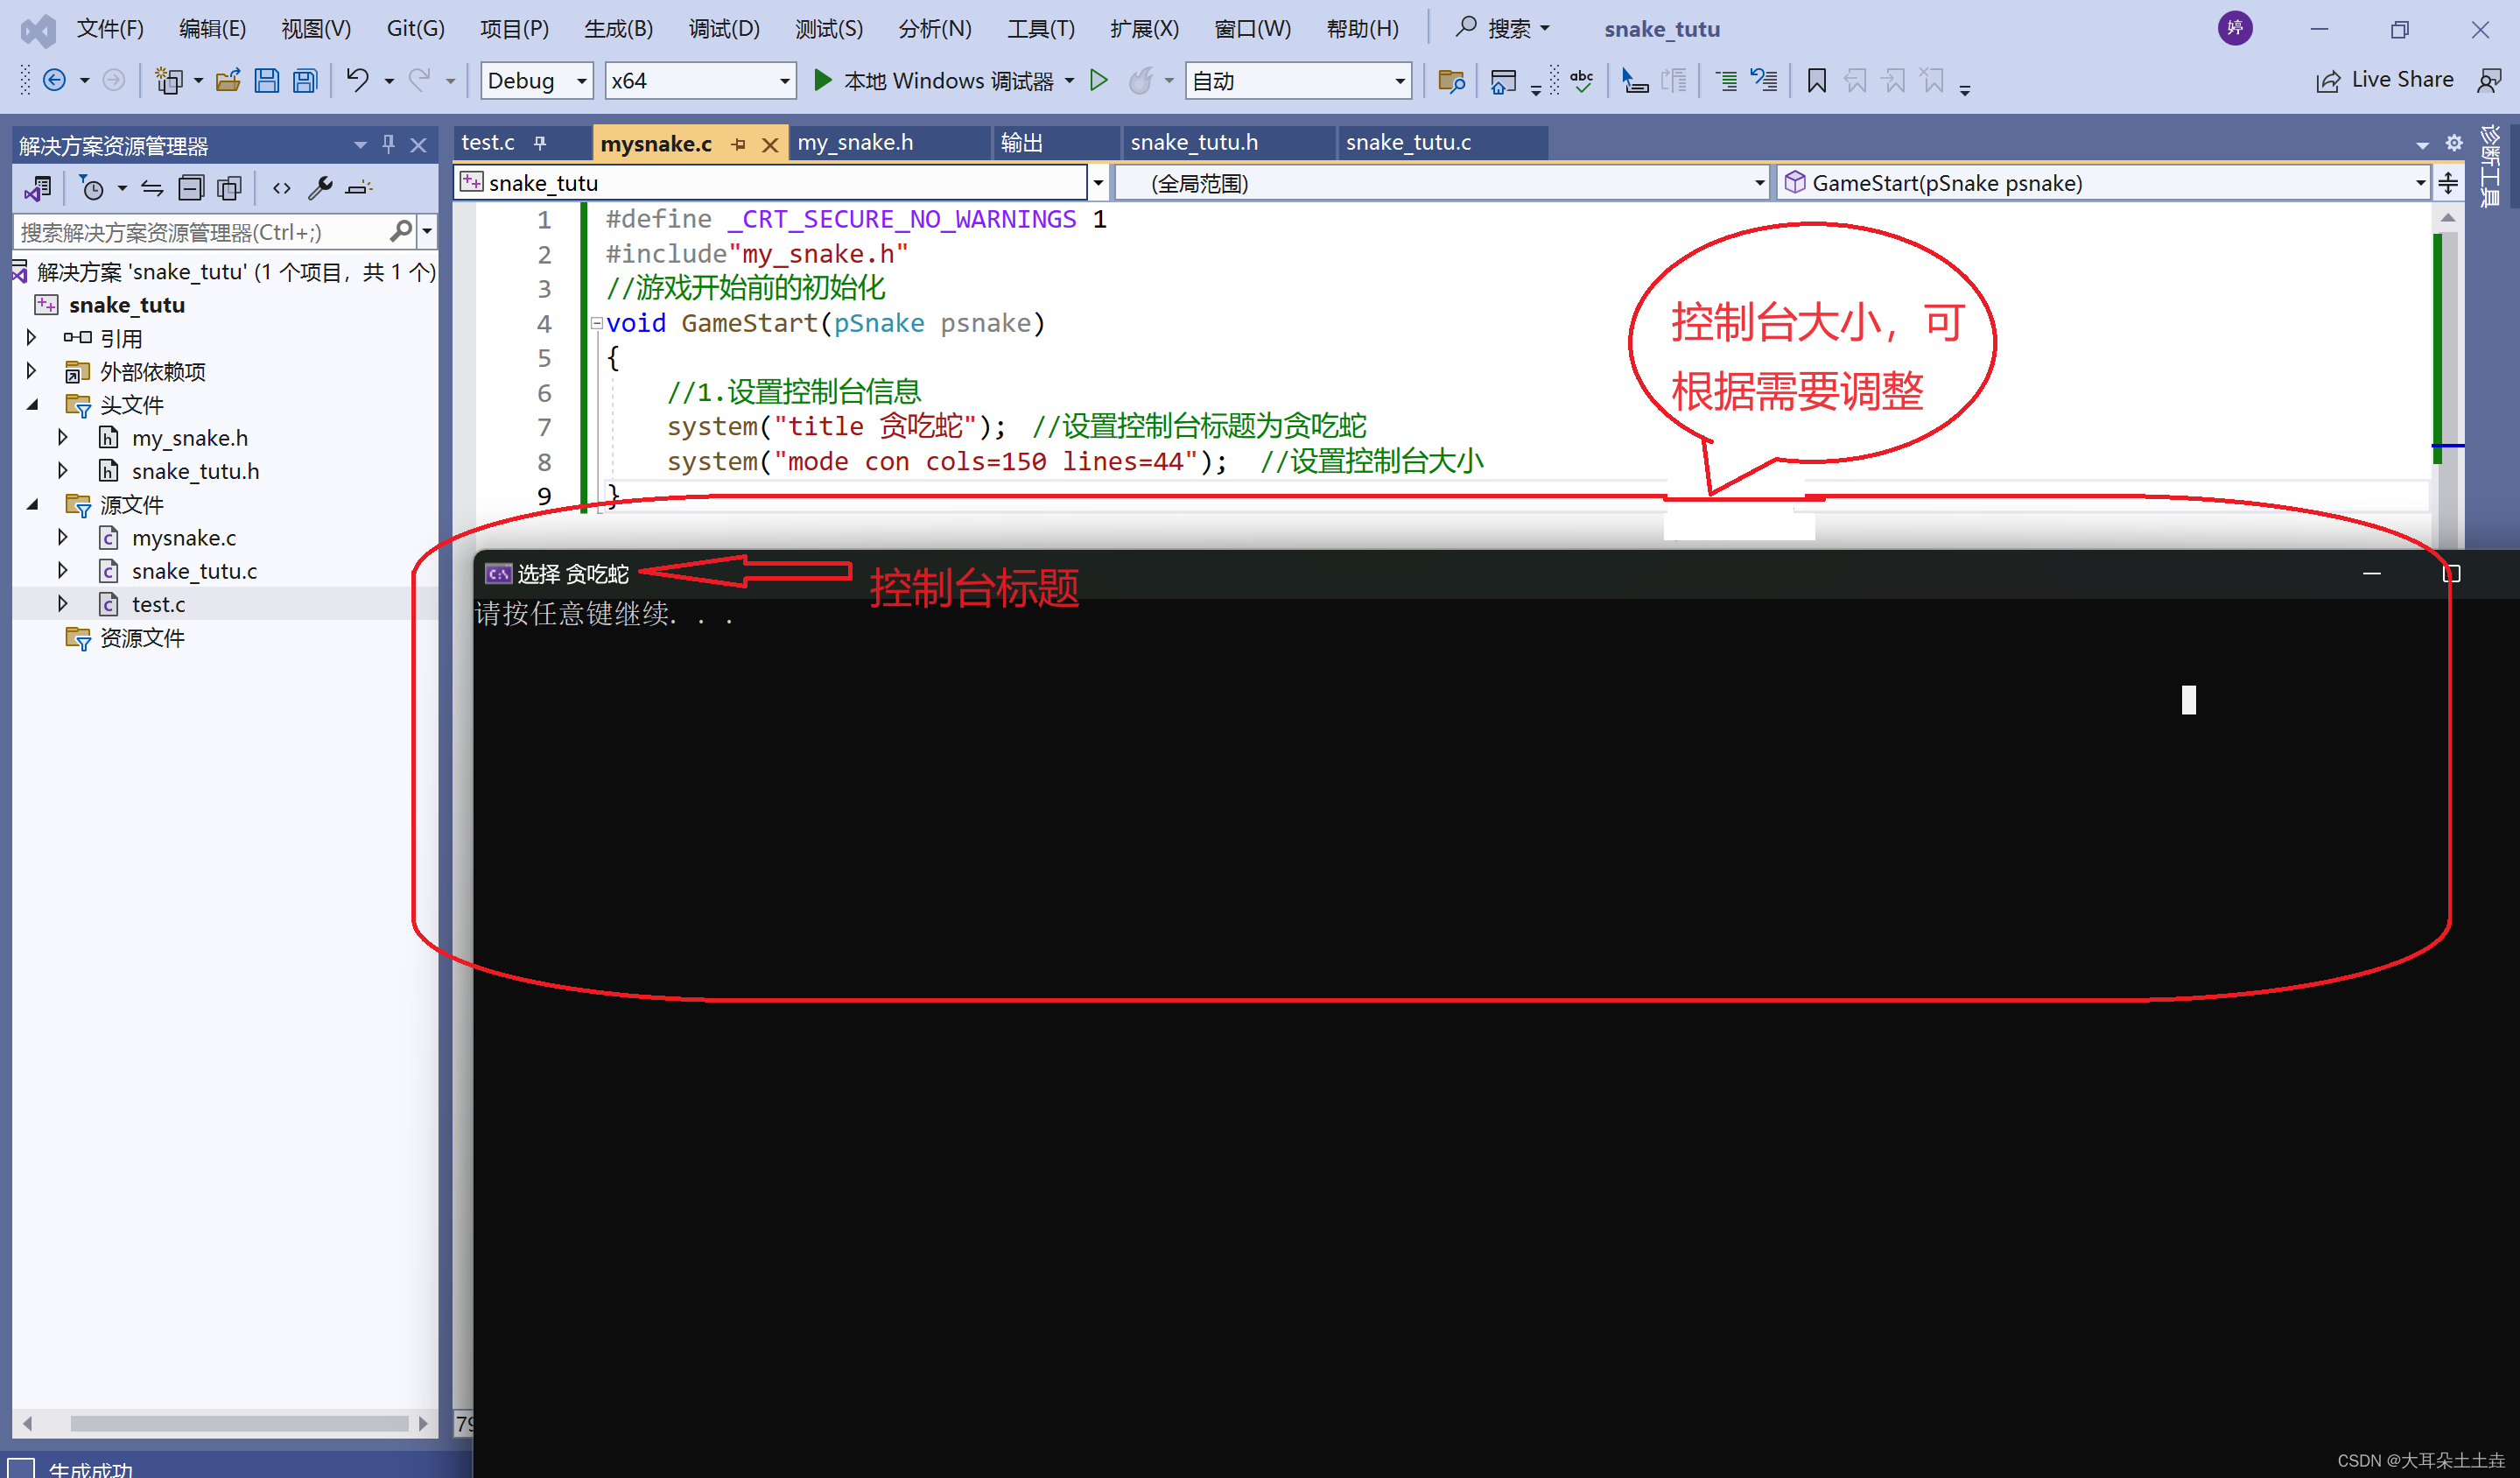The image size is (2520, 1478).
Task: Toggle pin on mysnake.c tab
Action: coord(739,144)
